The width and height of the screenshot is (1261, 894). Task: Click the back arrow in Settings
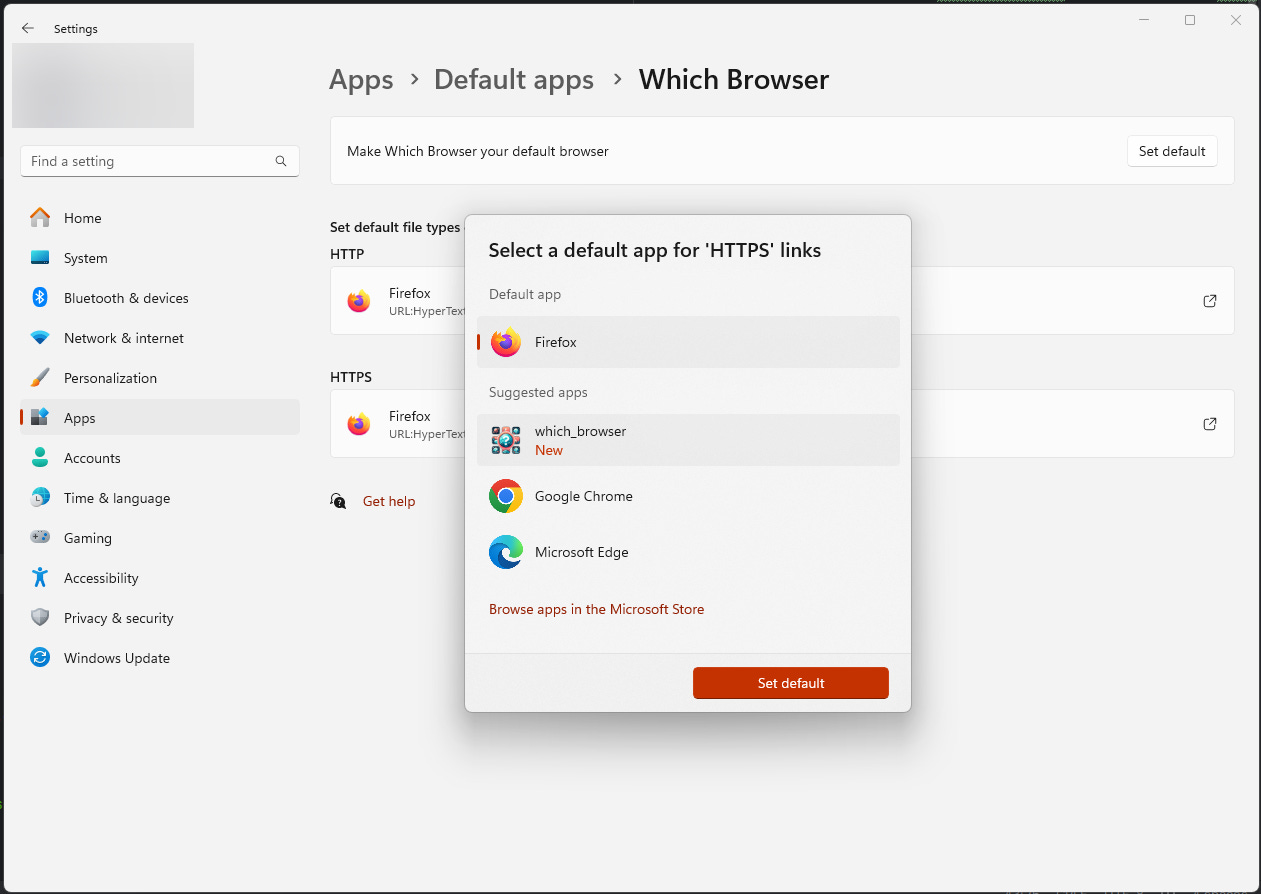pos(28,29)
